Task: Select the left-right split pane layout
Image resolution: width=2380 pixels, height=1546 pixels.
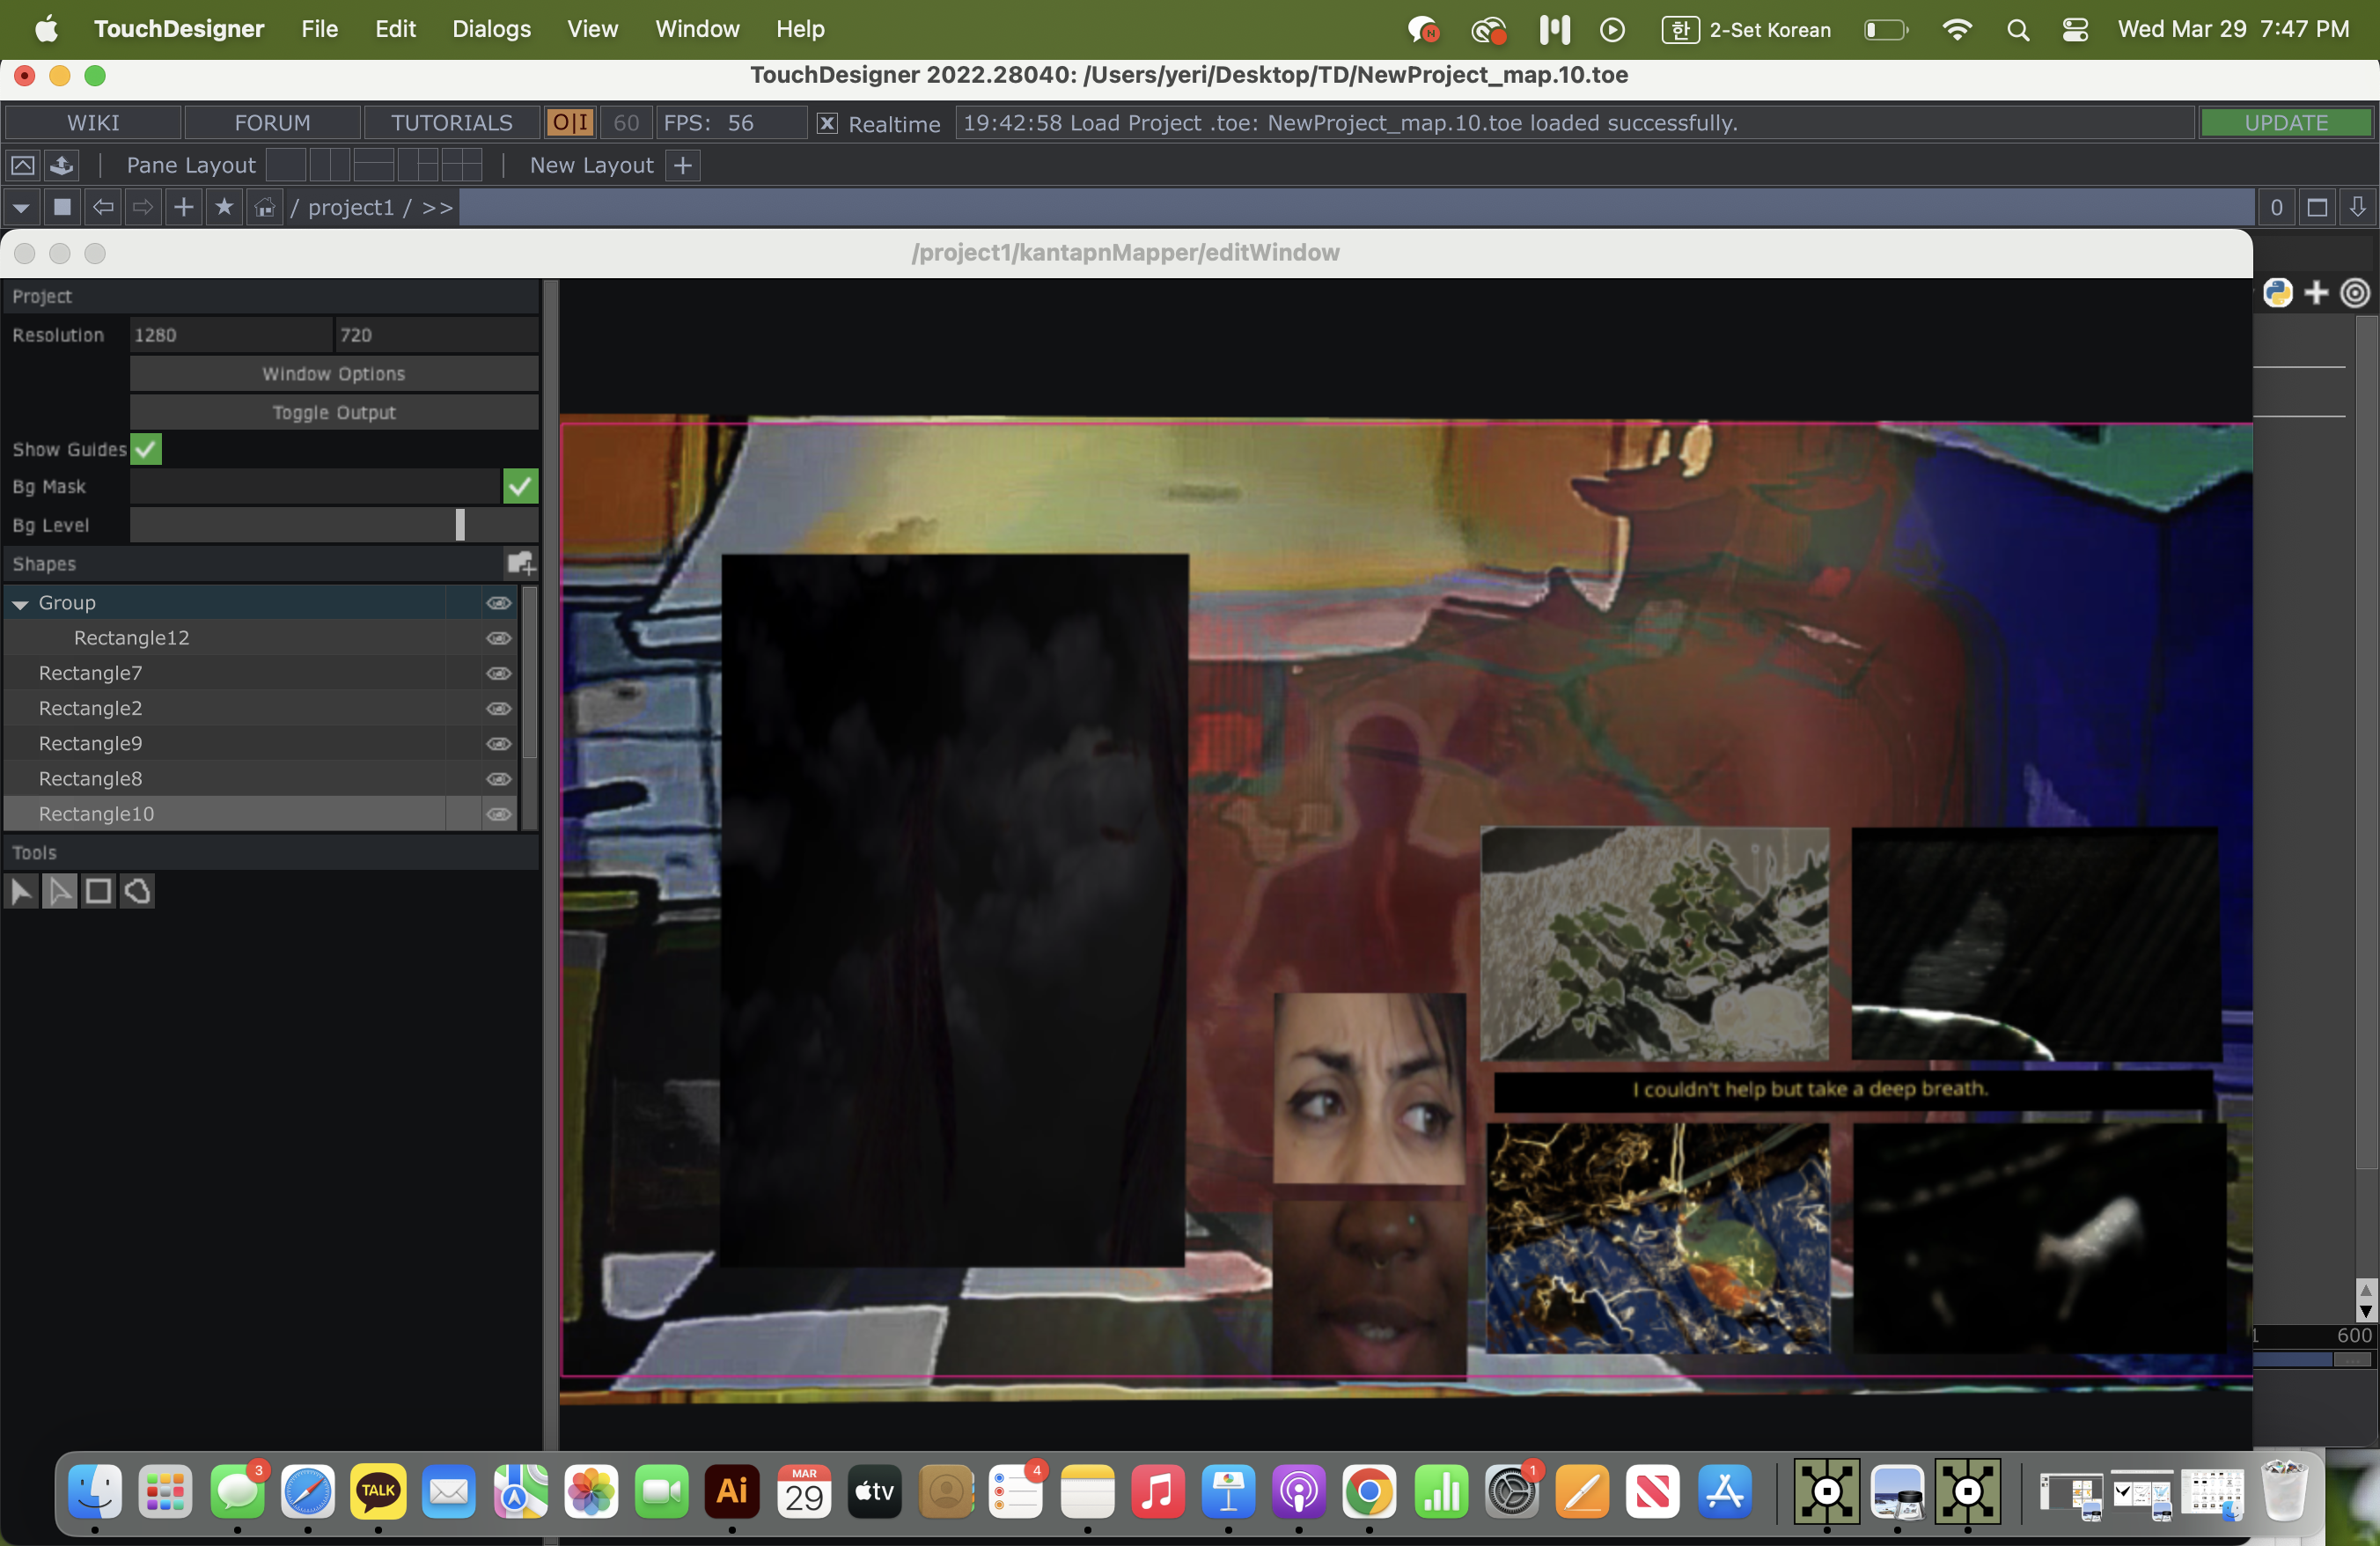Action: tap(330, 165)
